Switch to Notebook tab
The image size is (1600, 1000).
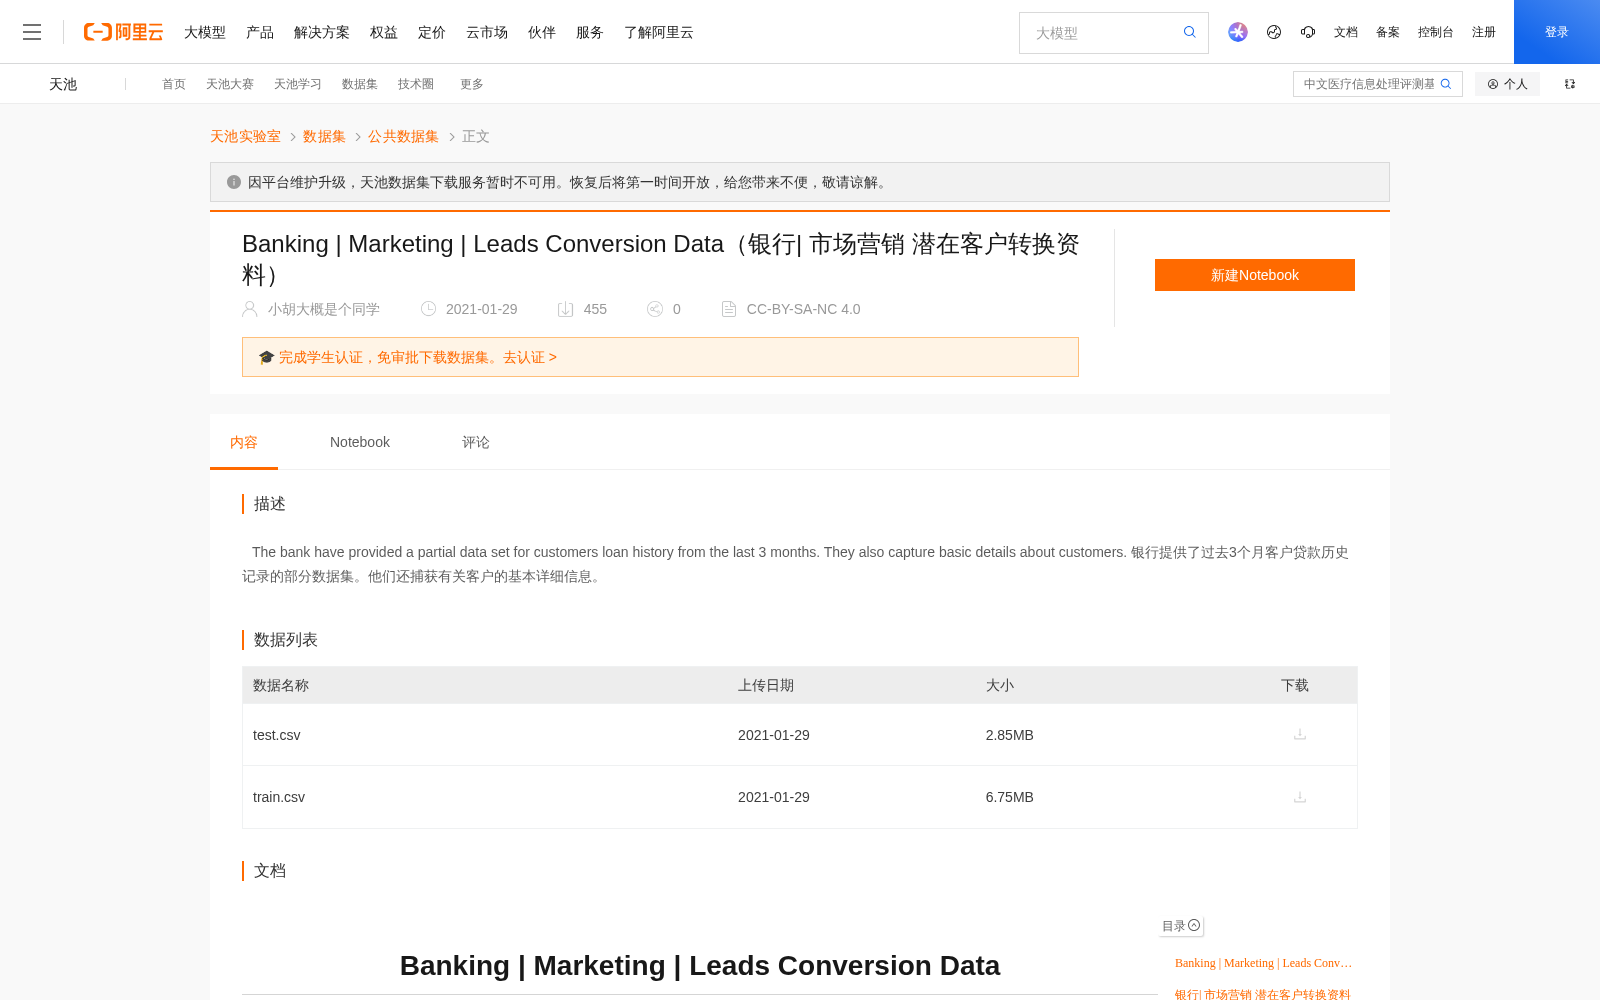click(360, 442)
